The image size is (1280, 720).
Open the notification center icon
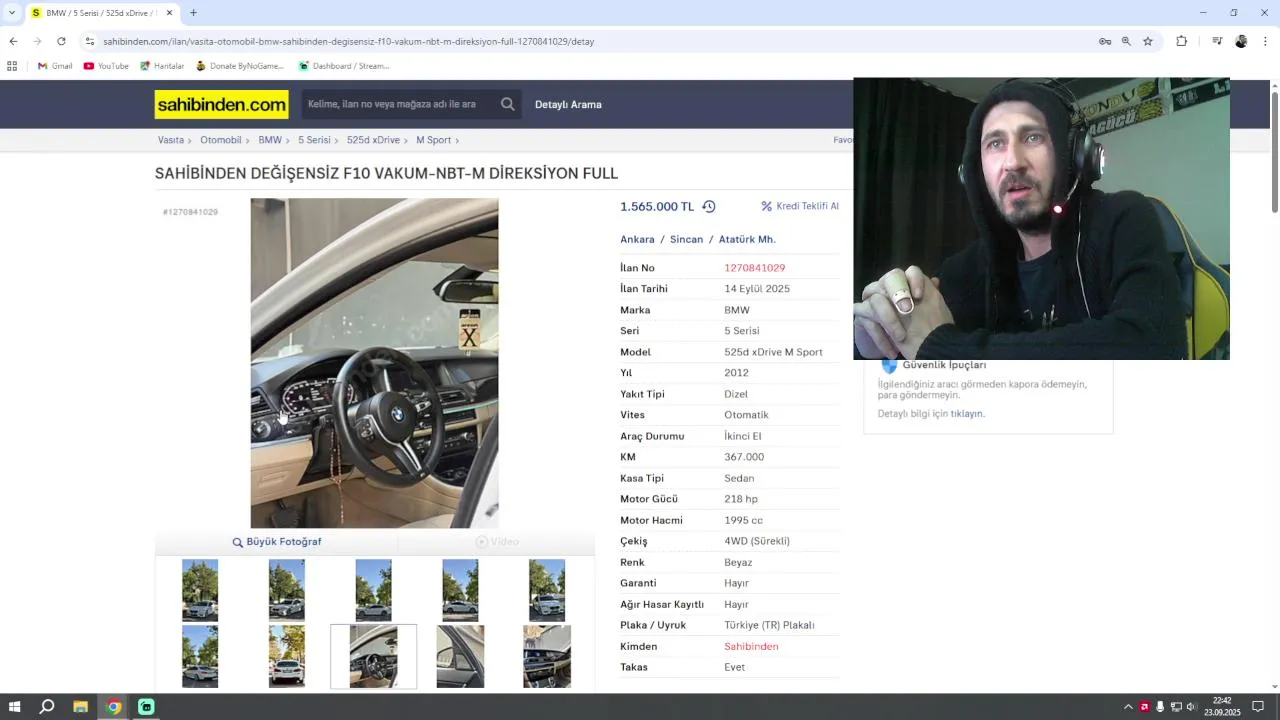click(x=1258, y=707)
